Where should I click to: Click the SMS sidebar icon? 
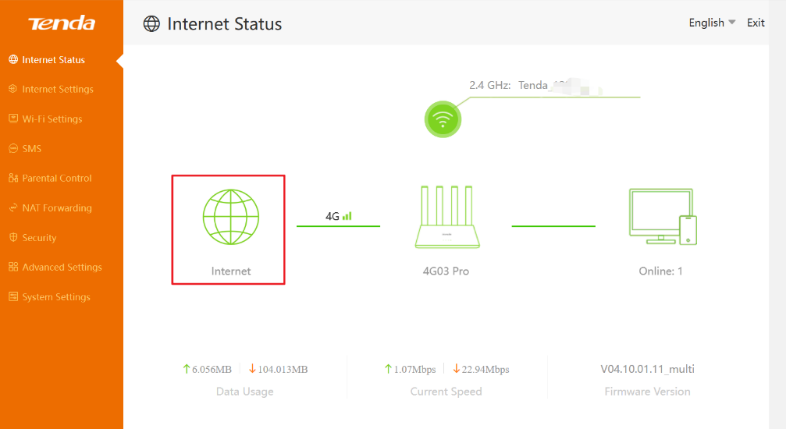click(x=13, y=148)
